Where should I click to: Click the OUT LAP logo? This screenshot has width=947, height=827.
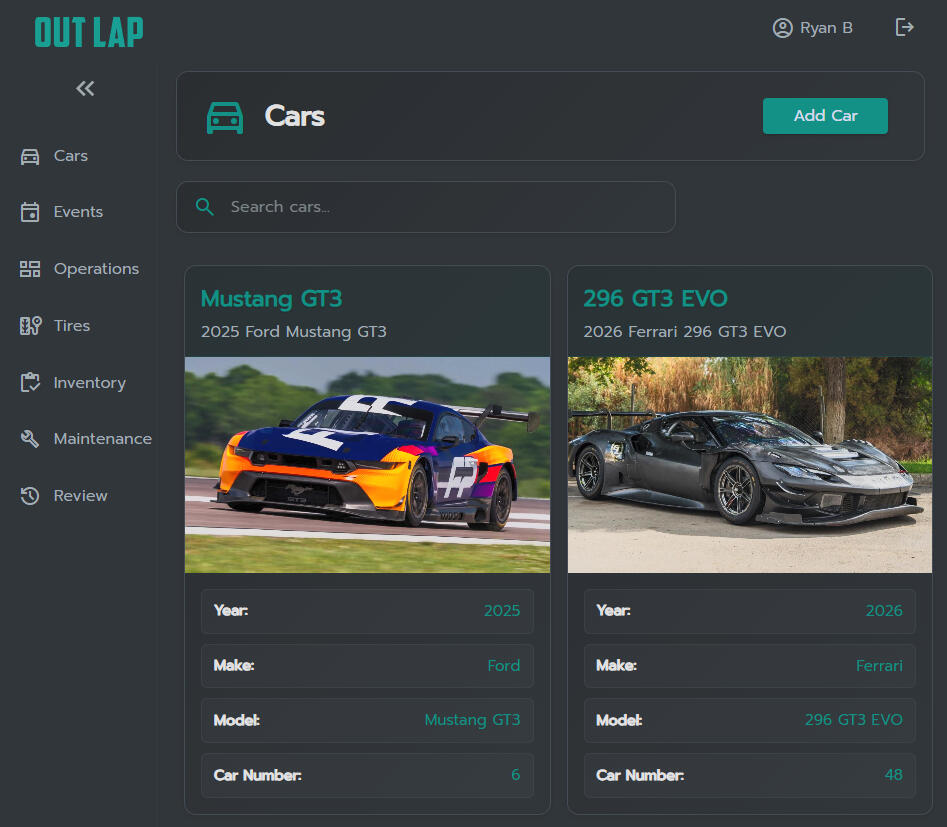(89, 32)
